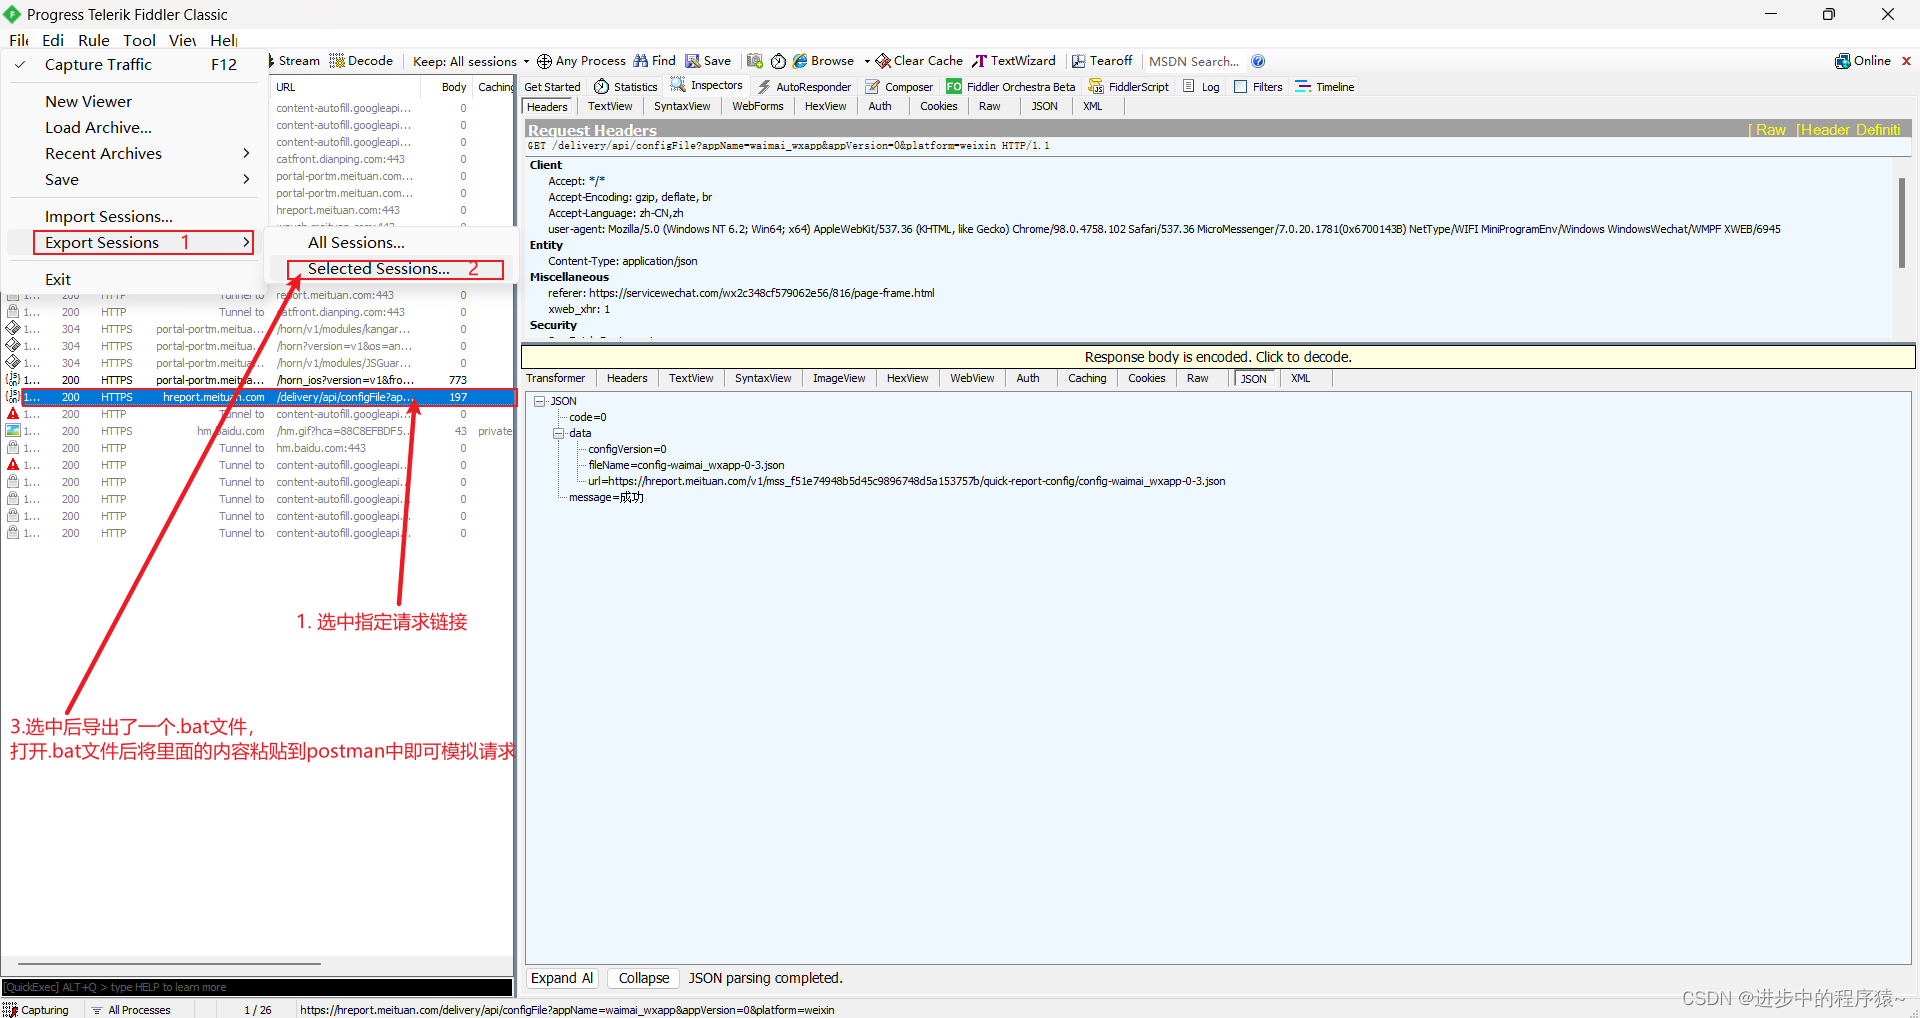1920x1018 pixels.
Task: Open the Keep: All sessions dropdown
Action: (x=471, y=61)
